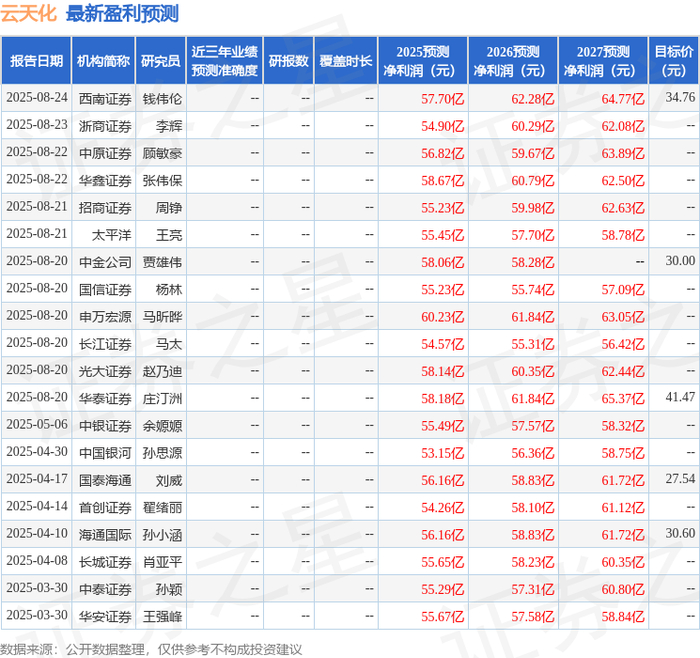Select the 中银证券 institution cell
The height and width of the screenshot is (658, 700).
coord(105,426)
